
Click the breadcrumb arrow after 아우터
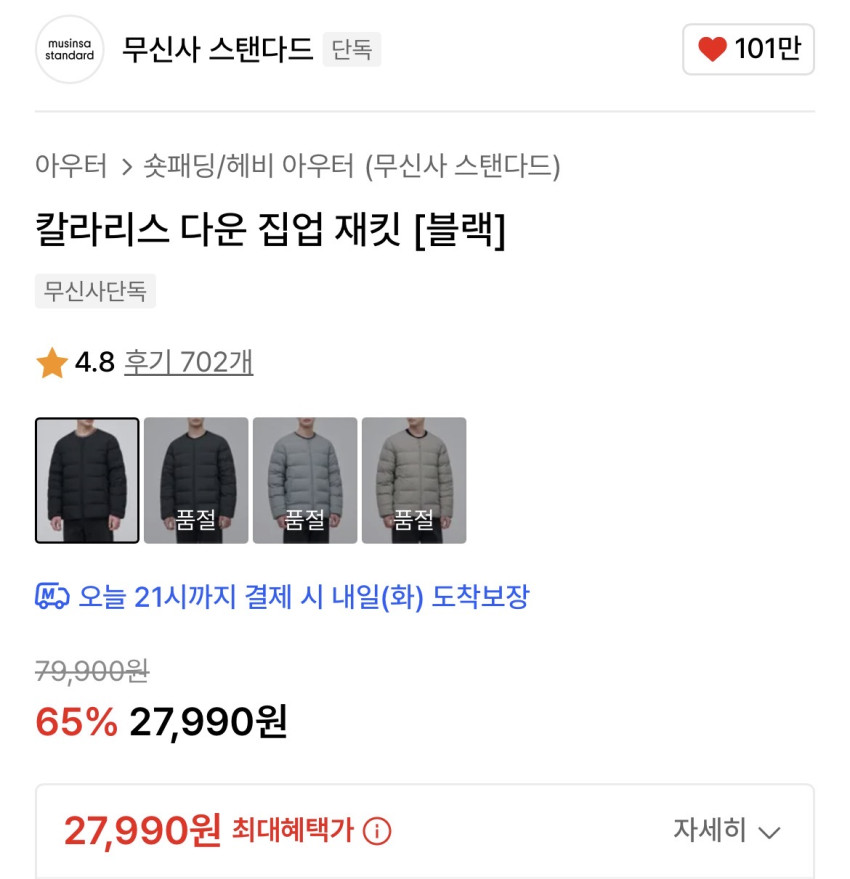126,166
